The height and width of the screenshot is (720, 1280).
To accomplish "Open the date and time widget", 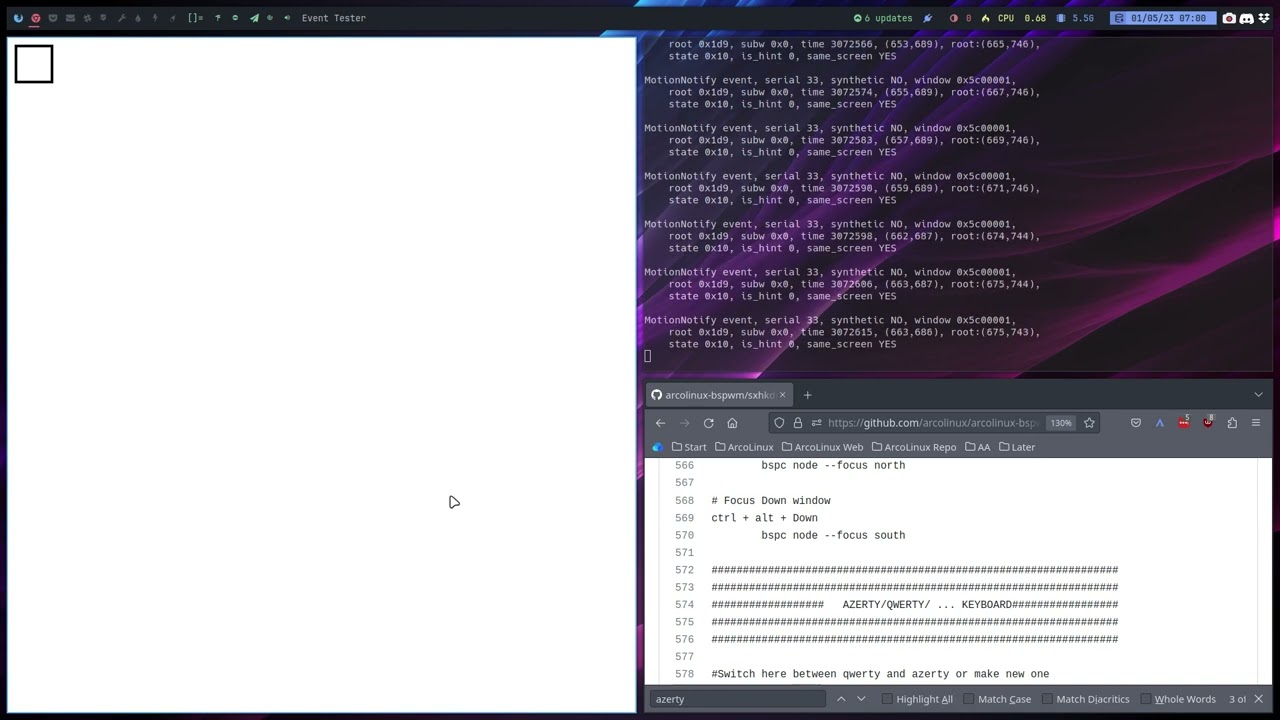I will pos(1162,18).
